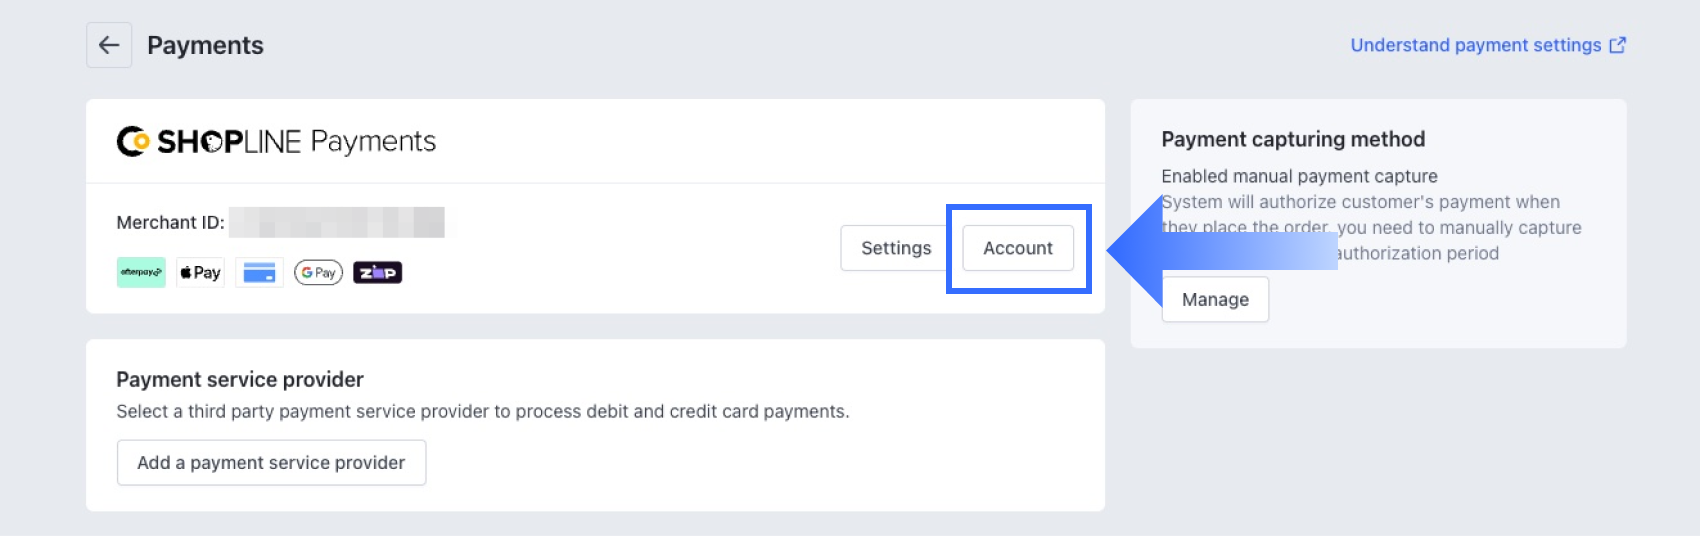Click the Apple Pay icon

click(200, 272)
